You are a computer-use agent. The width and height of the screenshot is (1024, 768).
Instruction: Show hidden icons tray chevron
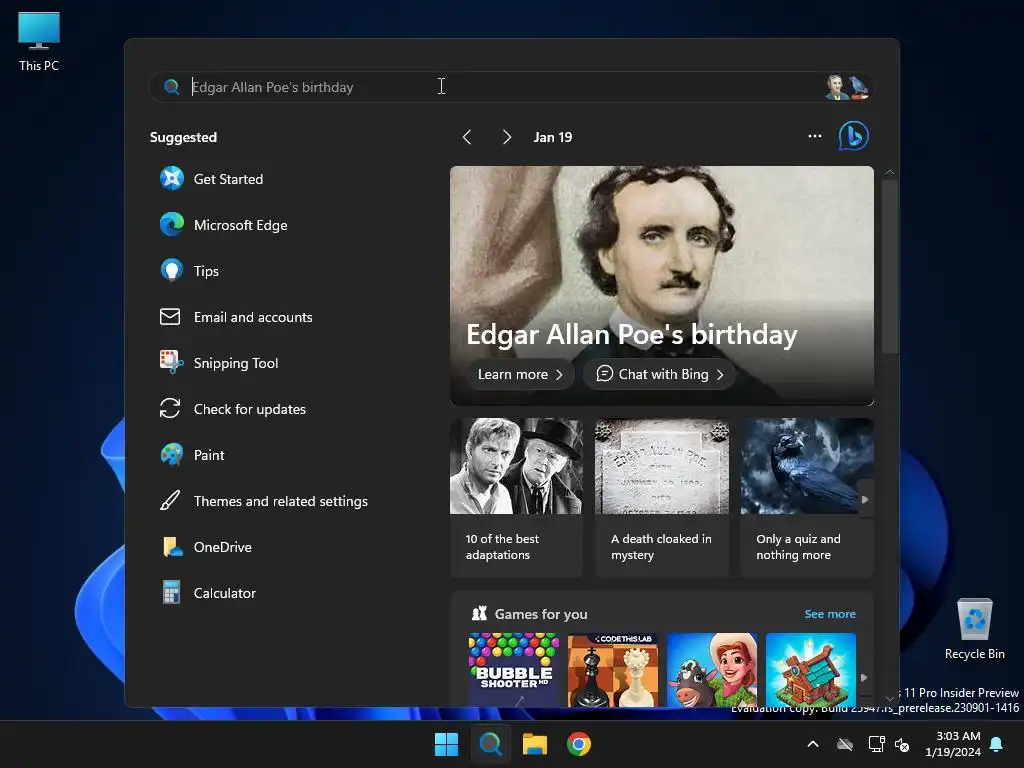pyautogui.click(x=813, y=744)
